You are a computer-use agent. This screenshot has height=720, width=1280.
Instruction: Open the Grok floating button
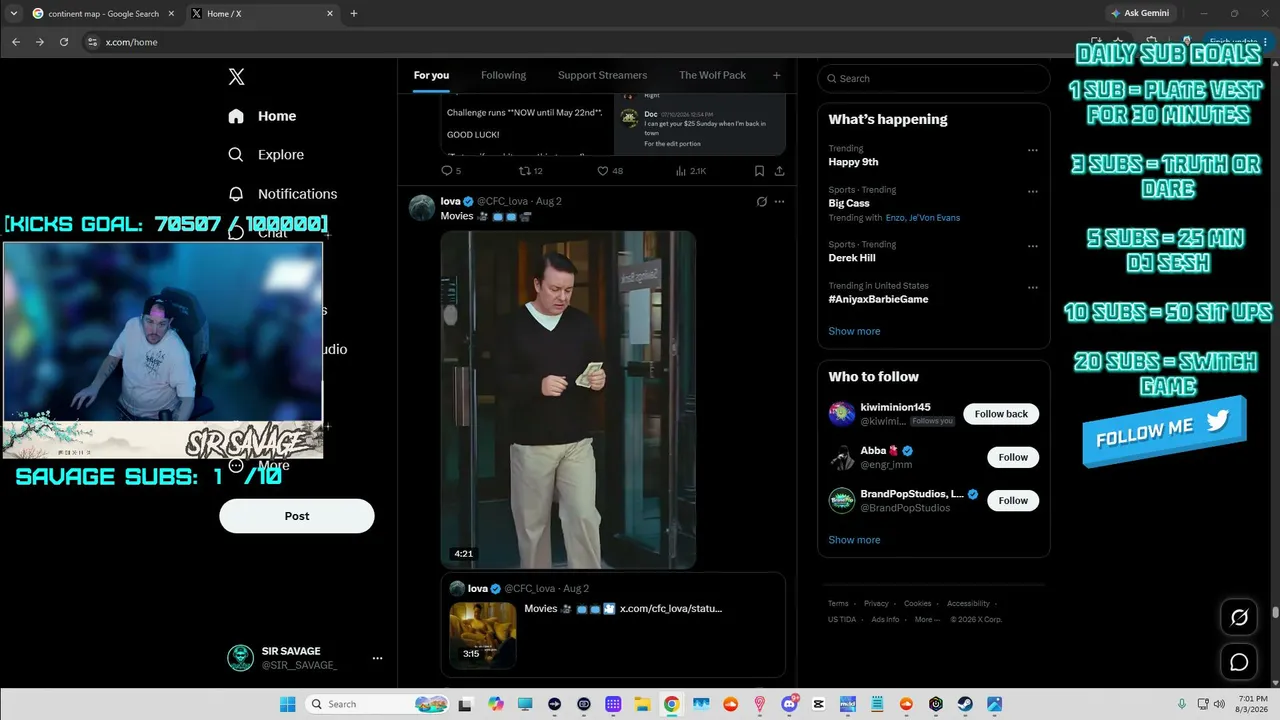pos(1239,617)
